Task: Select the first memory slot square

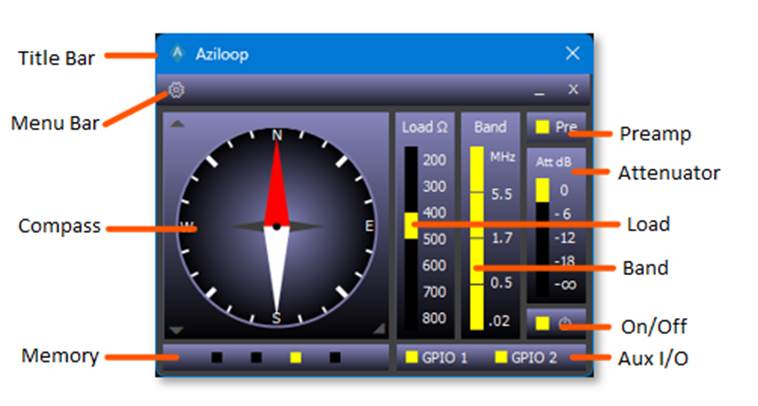Action: click(x=217, y=357)
